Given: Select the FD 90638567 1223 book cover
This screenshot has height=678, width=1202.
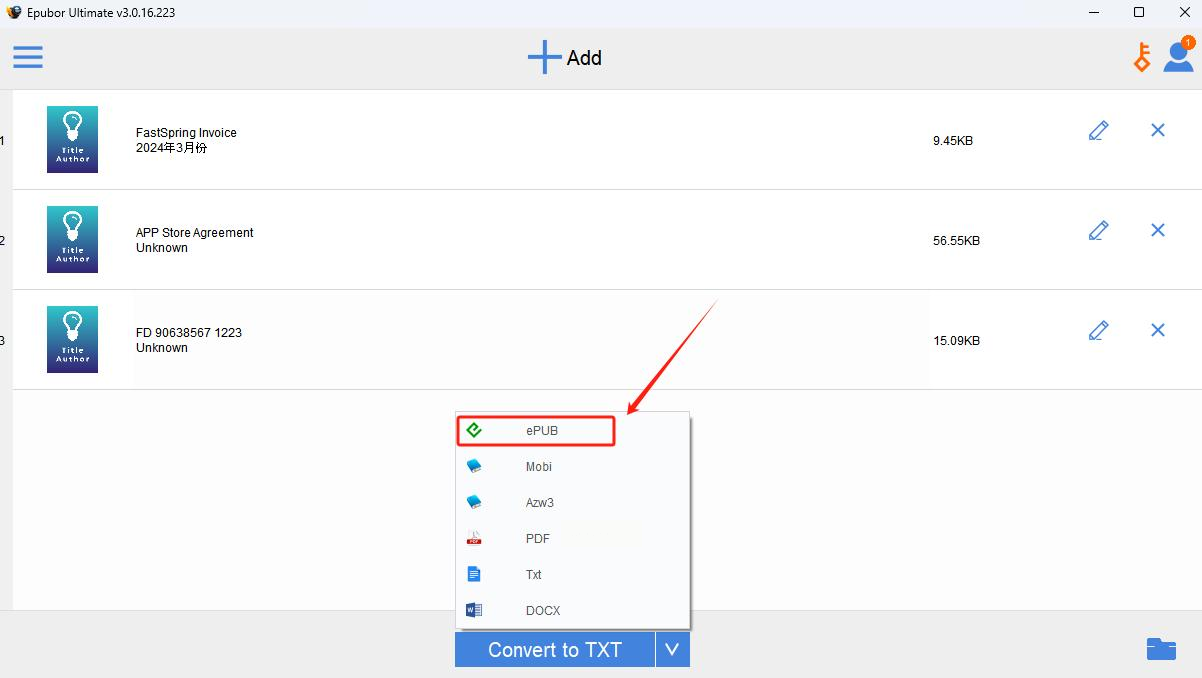Looking at the screenshot, I should (72, 339).
